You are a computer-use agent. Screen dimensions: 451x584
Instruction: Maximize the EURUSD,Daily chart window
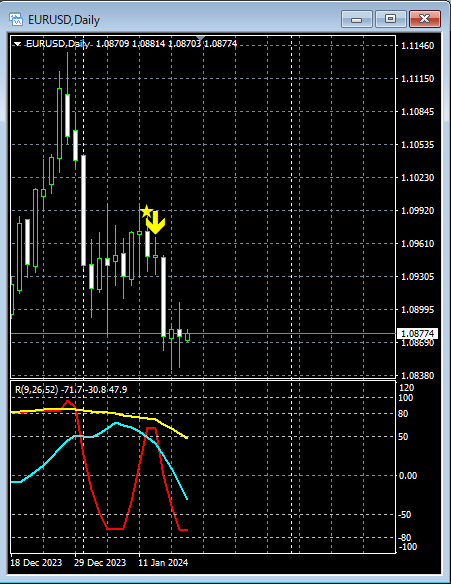pyautogui.click(x=390, y=19)
